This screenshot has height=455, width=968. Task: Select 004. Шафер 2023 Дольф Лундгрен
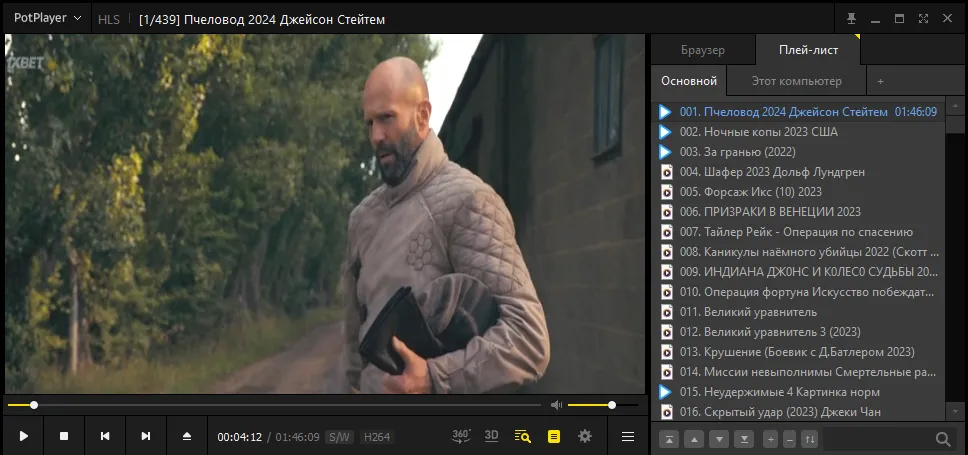[798, 172]
